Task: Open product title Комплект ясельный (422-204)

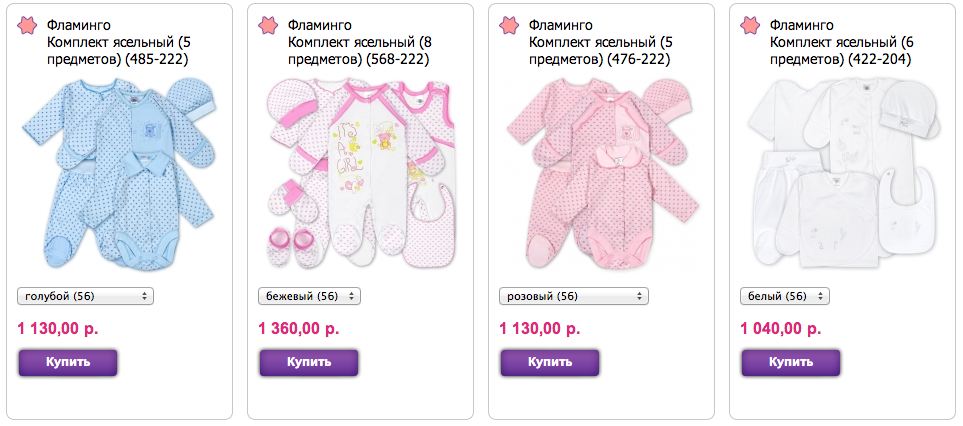Action: point(840,52)
